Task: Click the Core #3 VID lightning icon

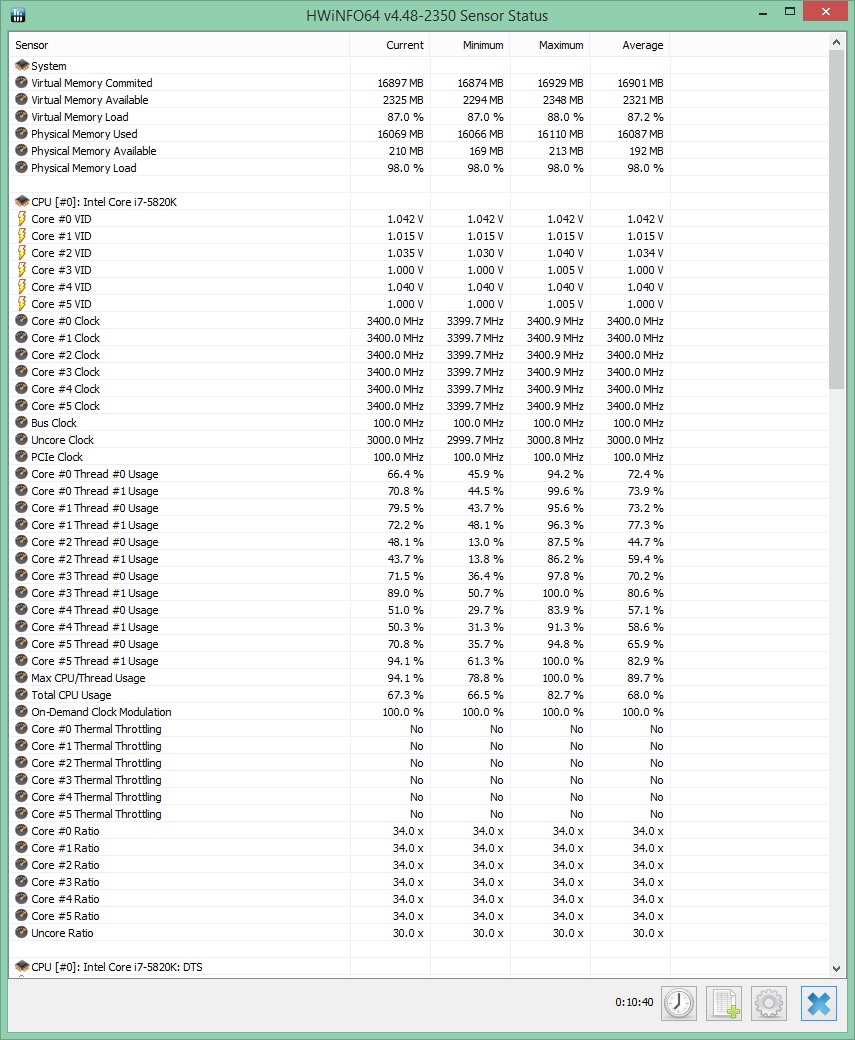Action: [22, 270]
